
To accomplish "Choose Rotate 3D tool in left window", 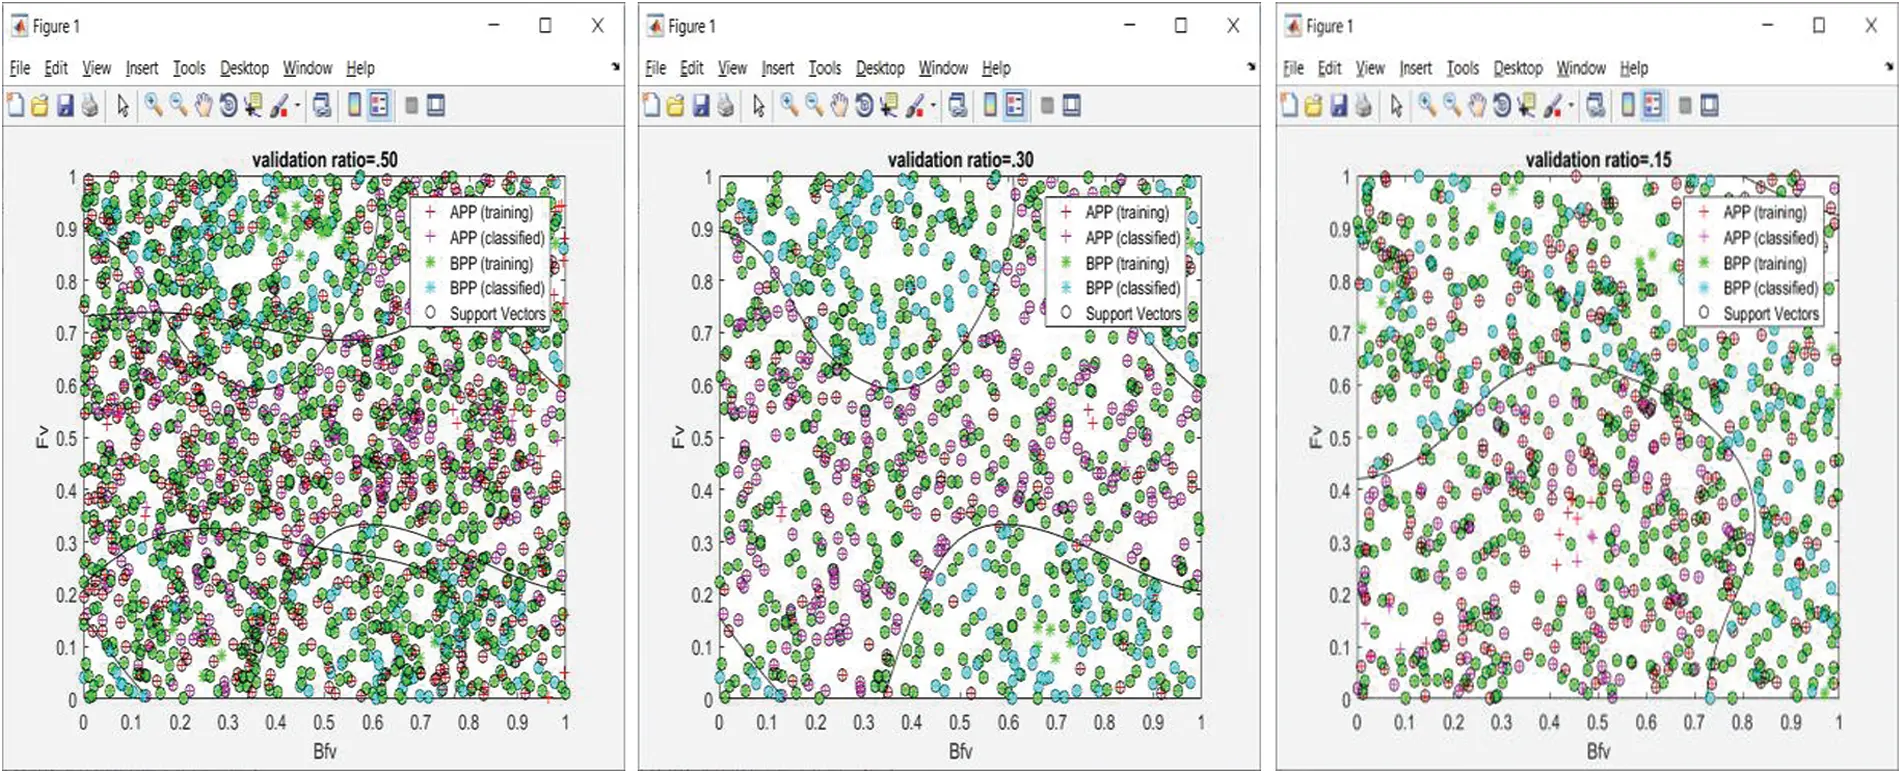I will point(228,105).
